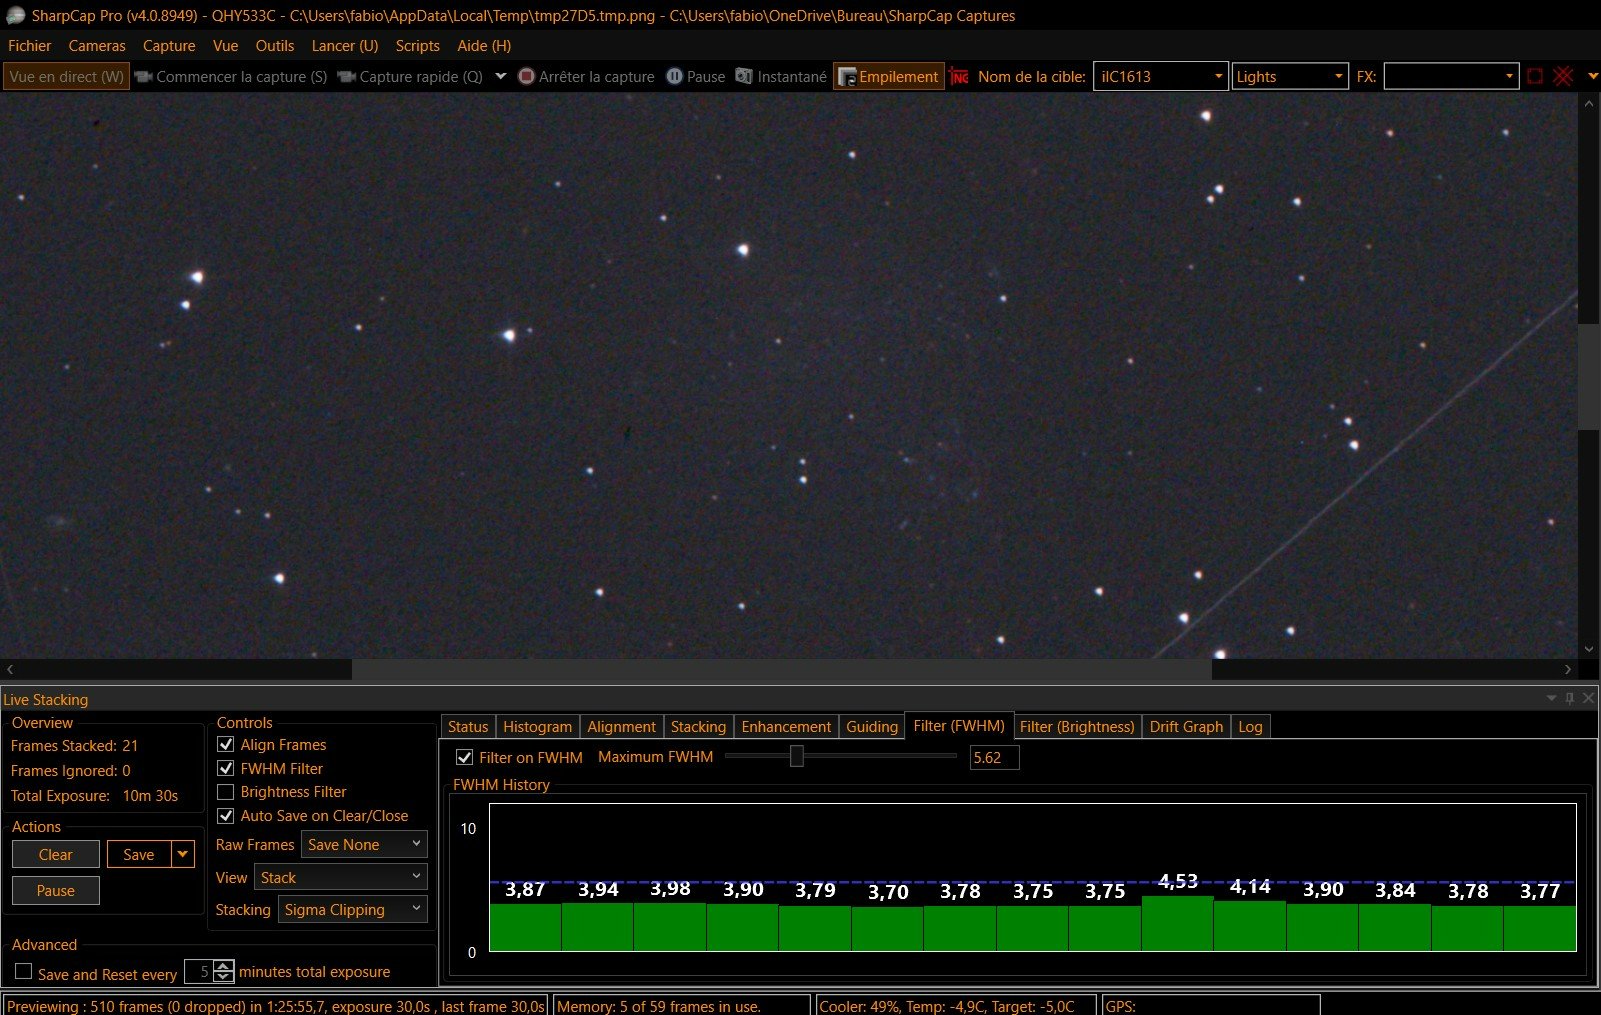Click the Empilement live stacking icon

847,77
